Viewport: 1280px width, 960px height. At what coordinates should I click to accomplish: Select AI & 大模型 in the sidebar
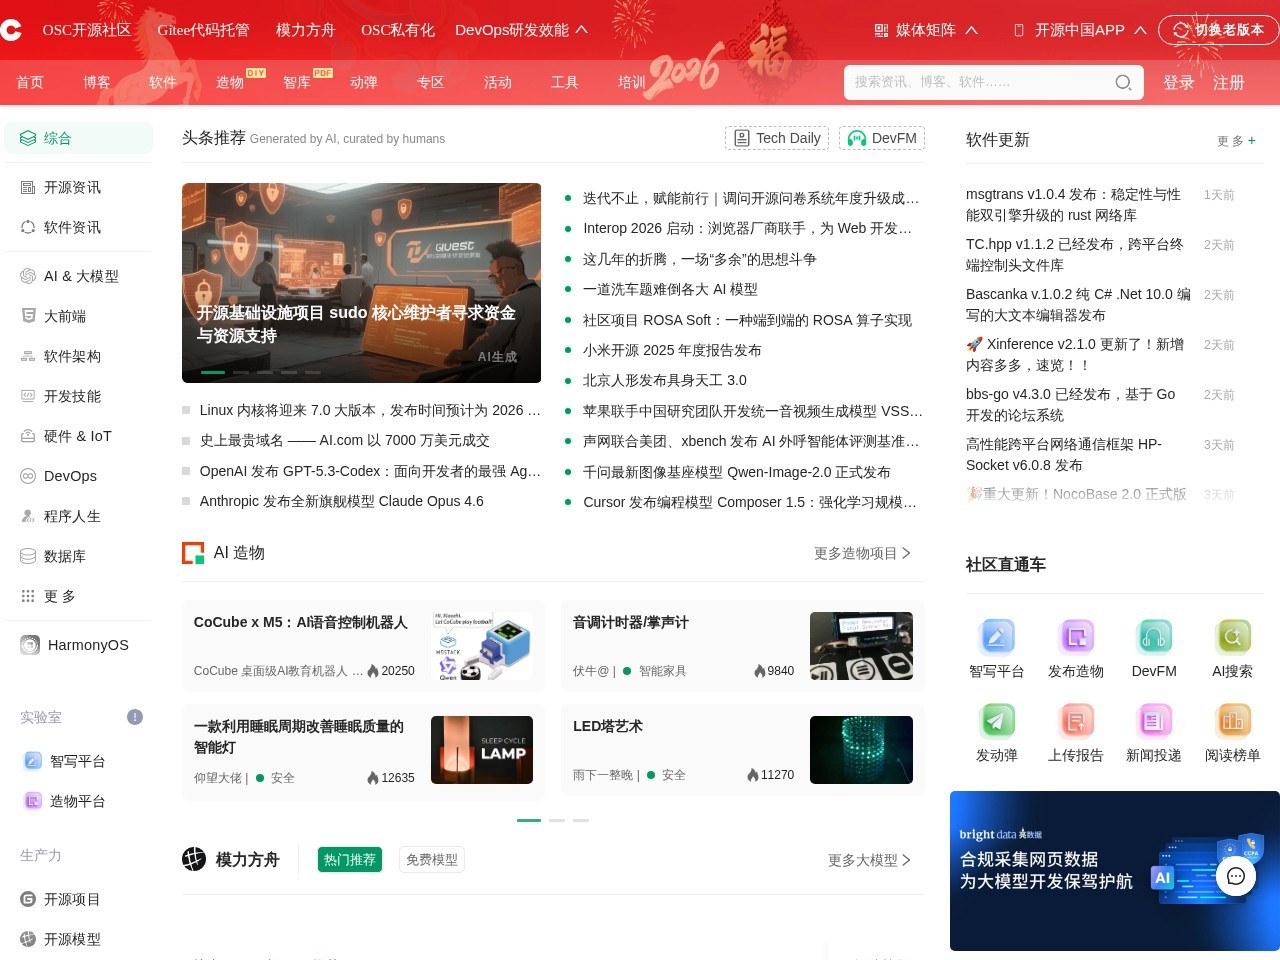(80, 276)
